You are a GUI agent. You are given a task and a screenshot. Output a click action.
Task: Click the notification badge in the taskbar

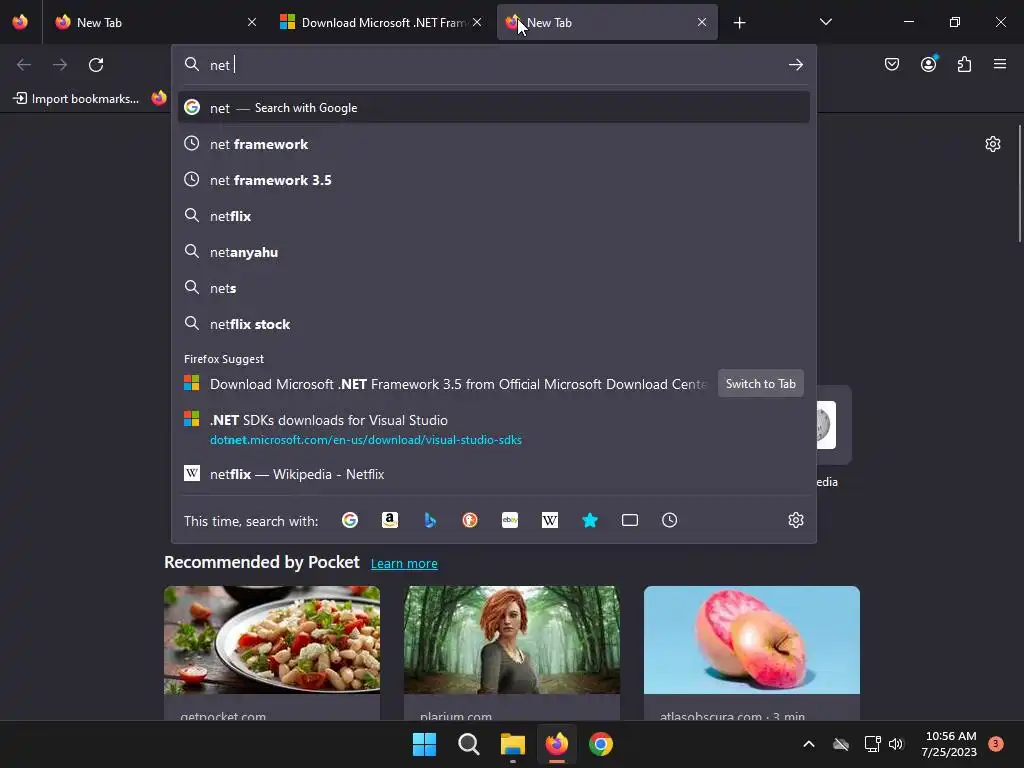pyautogui.click(x=995, y=744)
